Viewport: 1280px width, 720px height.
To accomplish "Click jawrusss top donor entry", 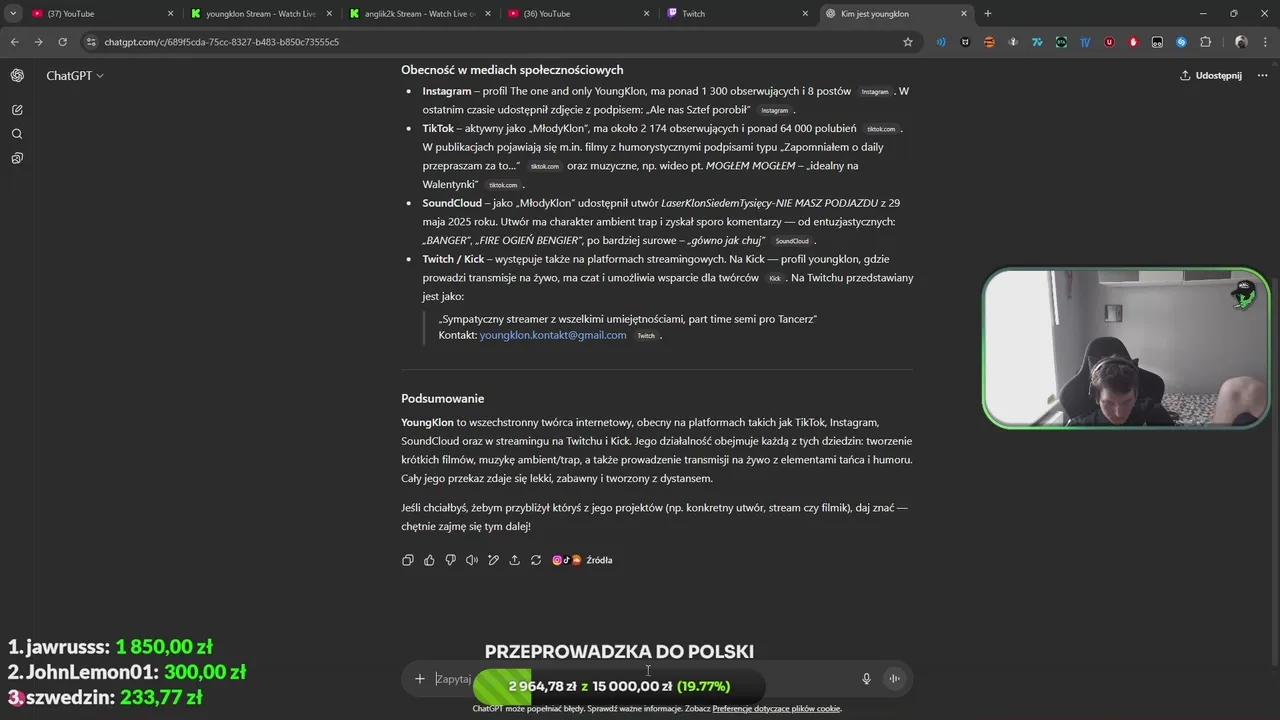I will point(110,647).
